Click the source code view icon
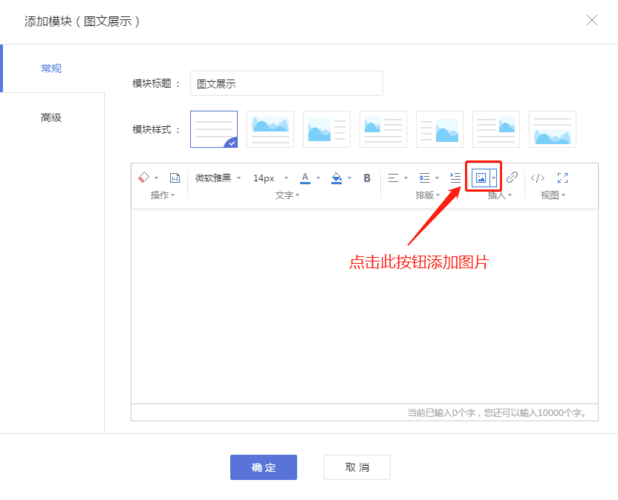 (x=538, y=178)
